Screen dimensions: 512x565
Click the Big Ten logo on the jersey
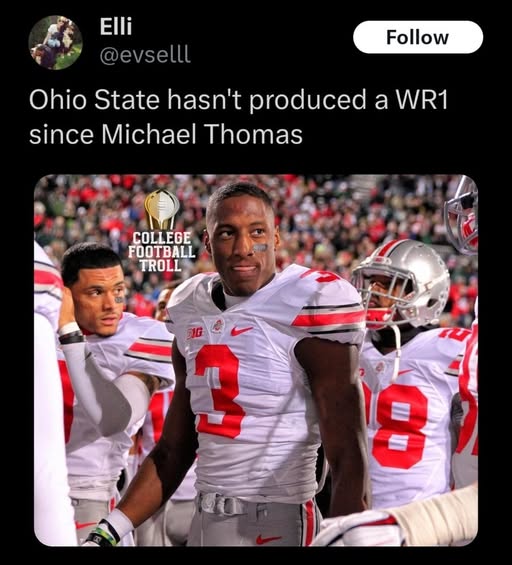pos(195,332)
